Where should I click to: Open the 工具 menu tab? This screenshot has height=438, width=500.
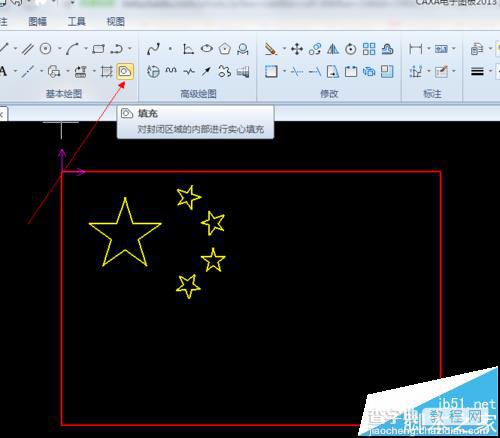point(77,22)
